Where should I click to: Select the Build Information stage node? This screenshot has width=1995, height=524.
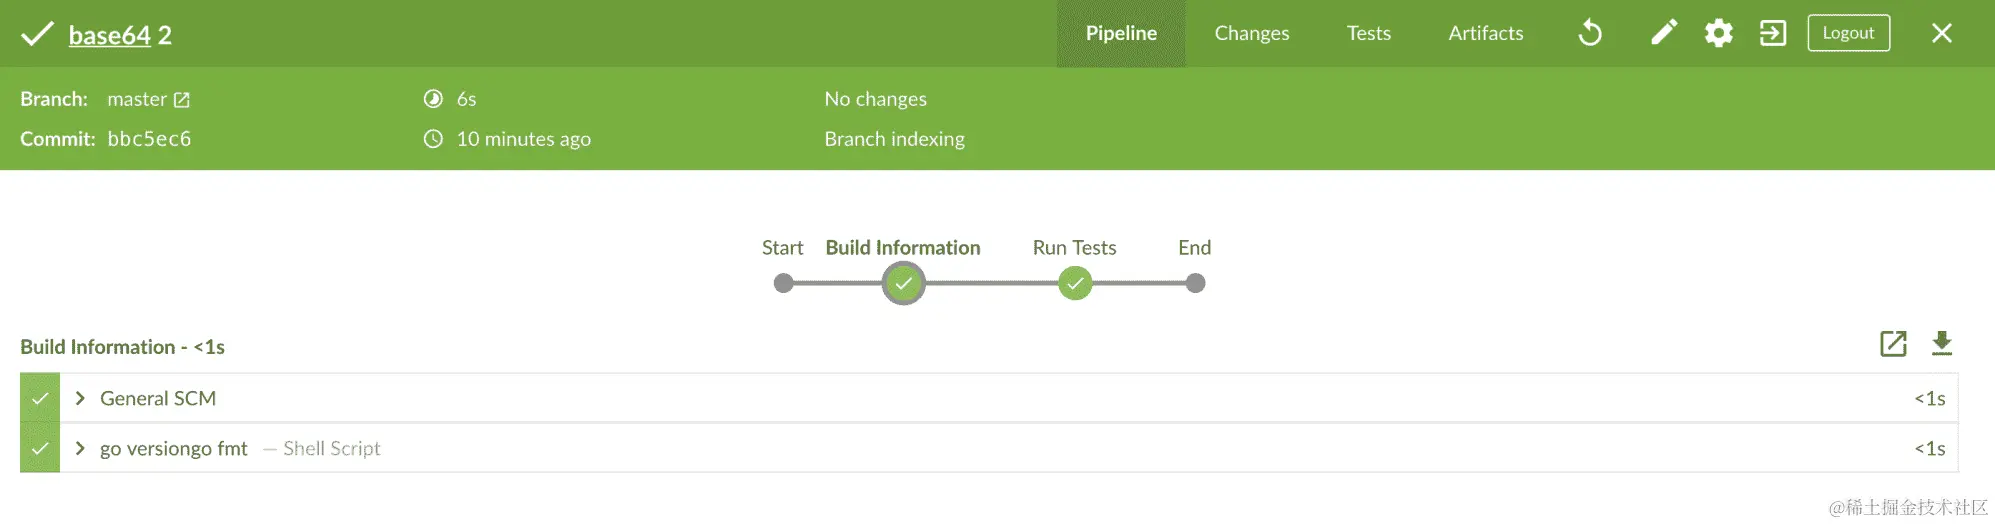click(903, 284)
